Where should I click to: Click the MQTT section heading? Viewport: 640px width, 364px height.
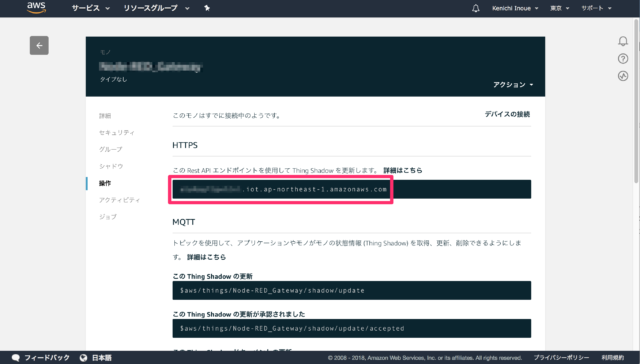(x=184, y=222)
